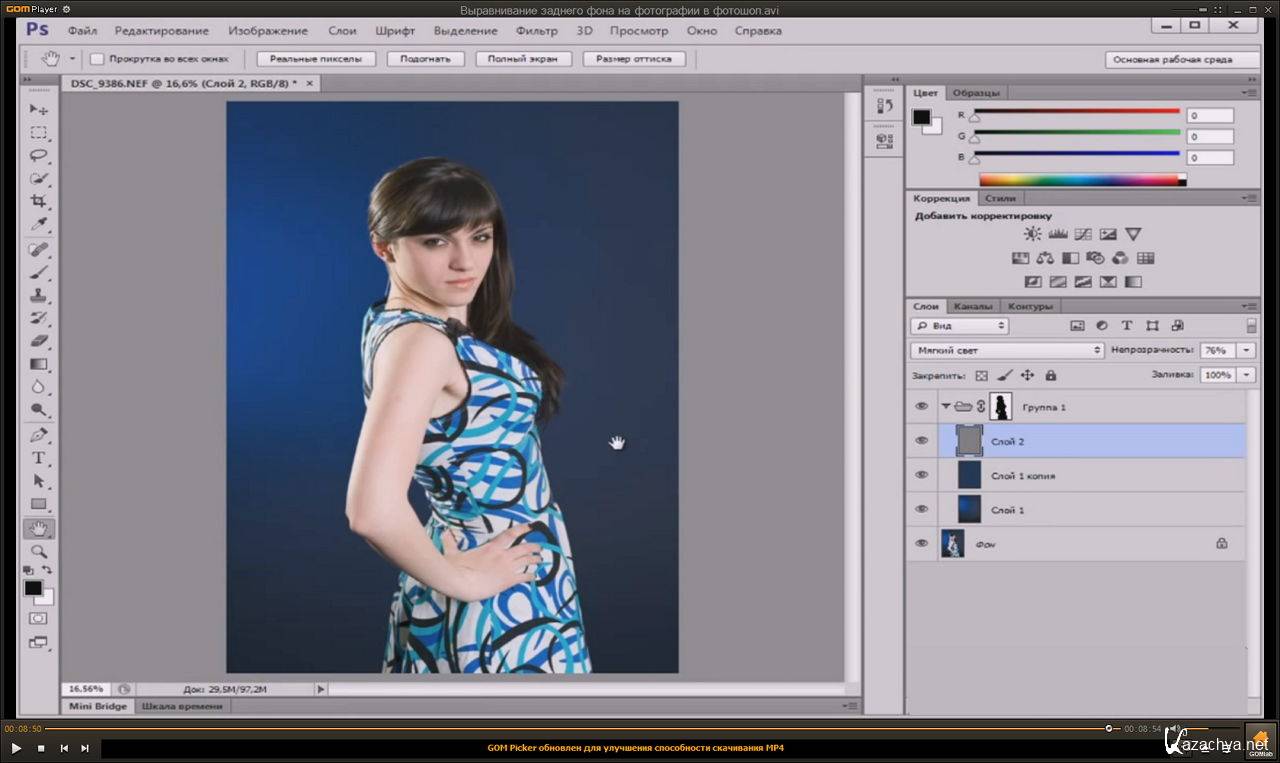Select the Crop tool
Viewport: 1280px width, 763px height.
click(x=38, y=201)
